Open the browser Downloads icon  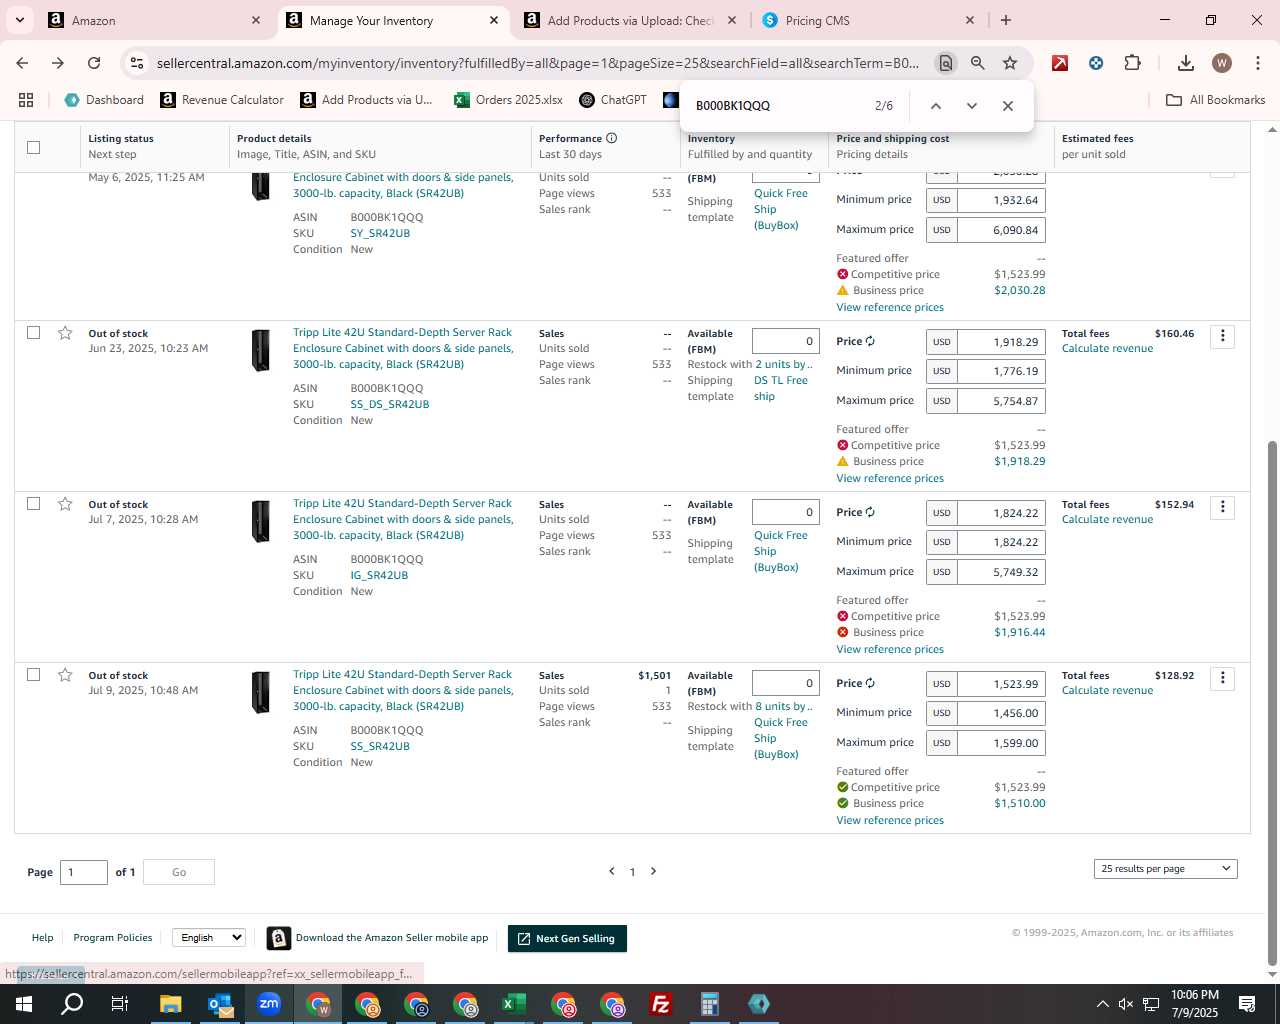[x=1186, y=63]
